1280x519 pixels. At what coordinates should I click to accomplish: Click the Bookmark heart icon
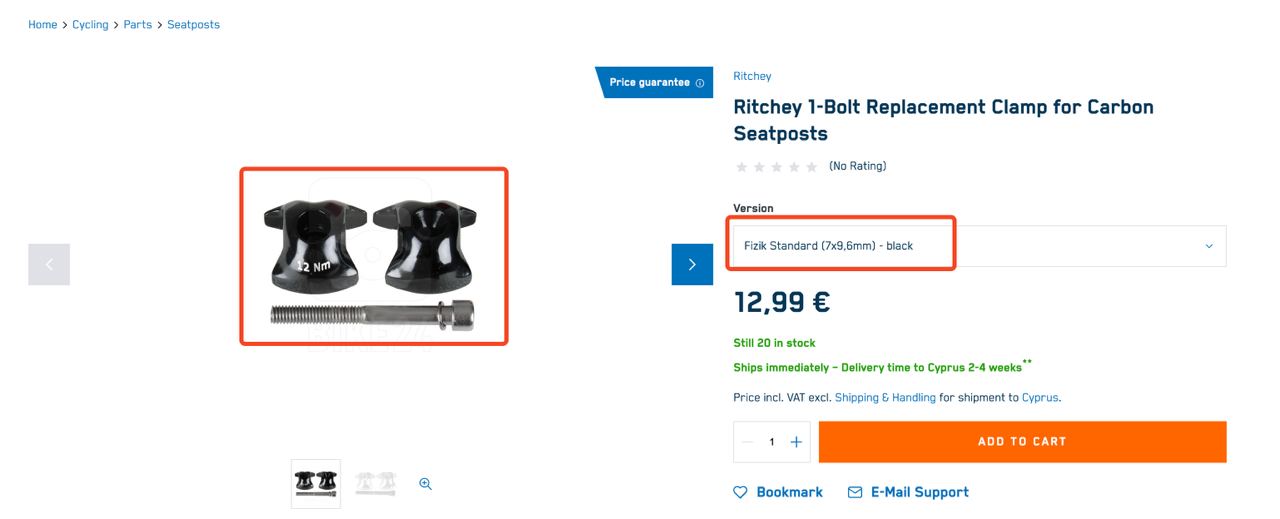(x=741, y=492)
